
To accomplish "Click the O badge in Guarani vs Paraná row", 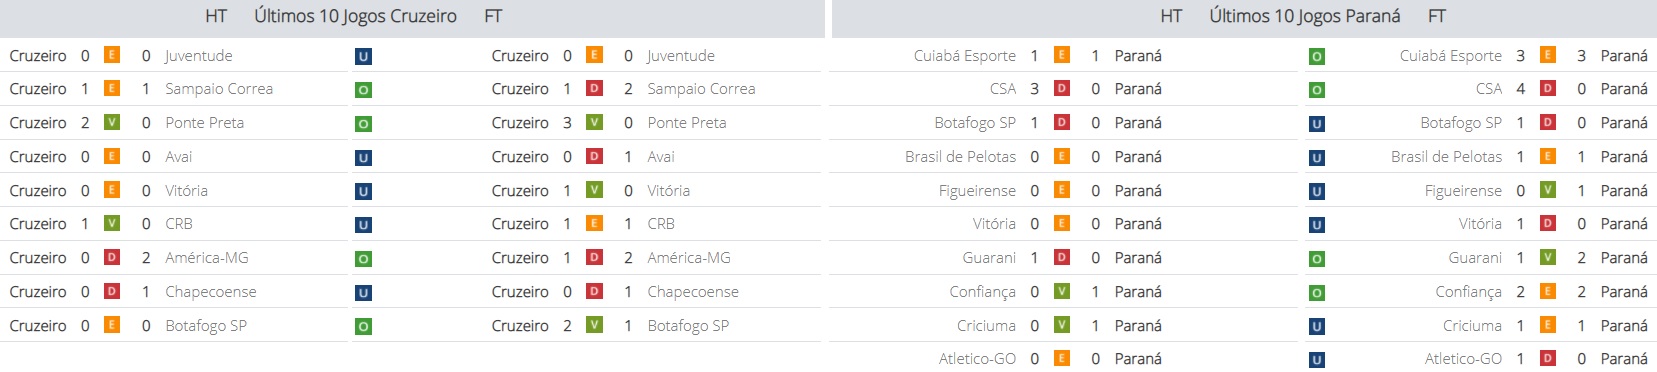I will pos(1317,259).
